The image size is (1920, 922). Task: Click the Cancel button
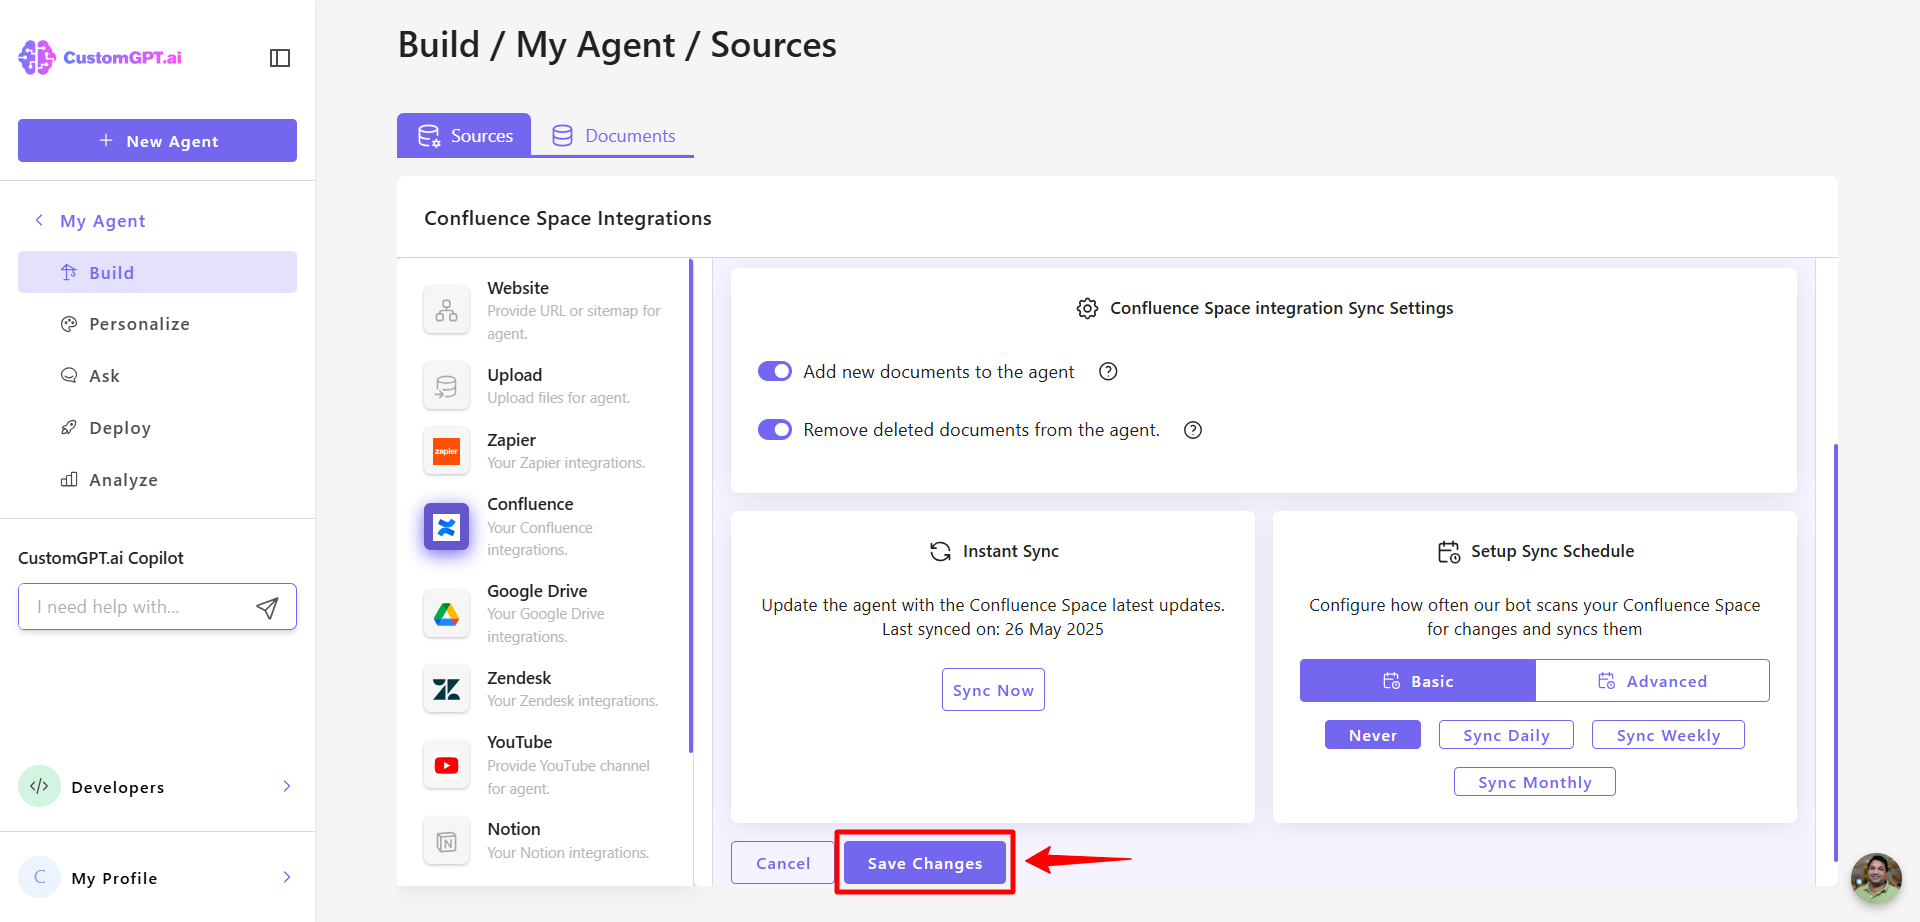point(783,863)
